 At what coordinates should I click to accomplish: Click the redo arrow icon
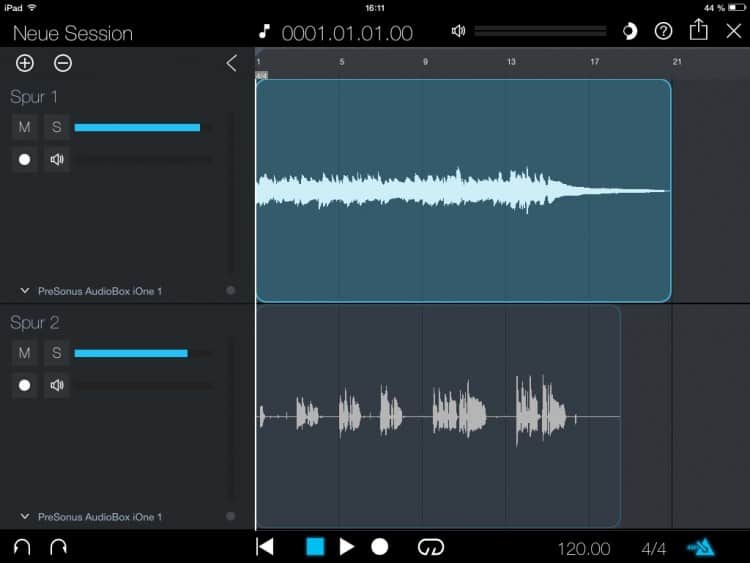click(x=58, y=547)
